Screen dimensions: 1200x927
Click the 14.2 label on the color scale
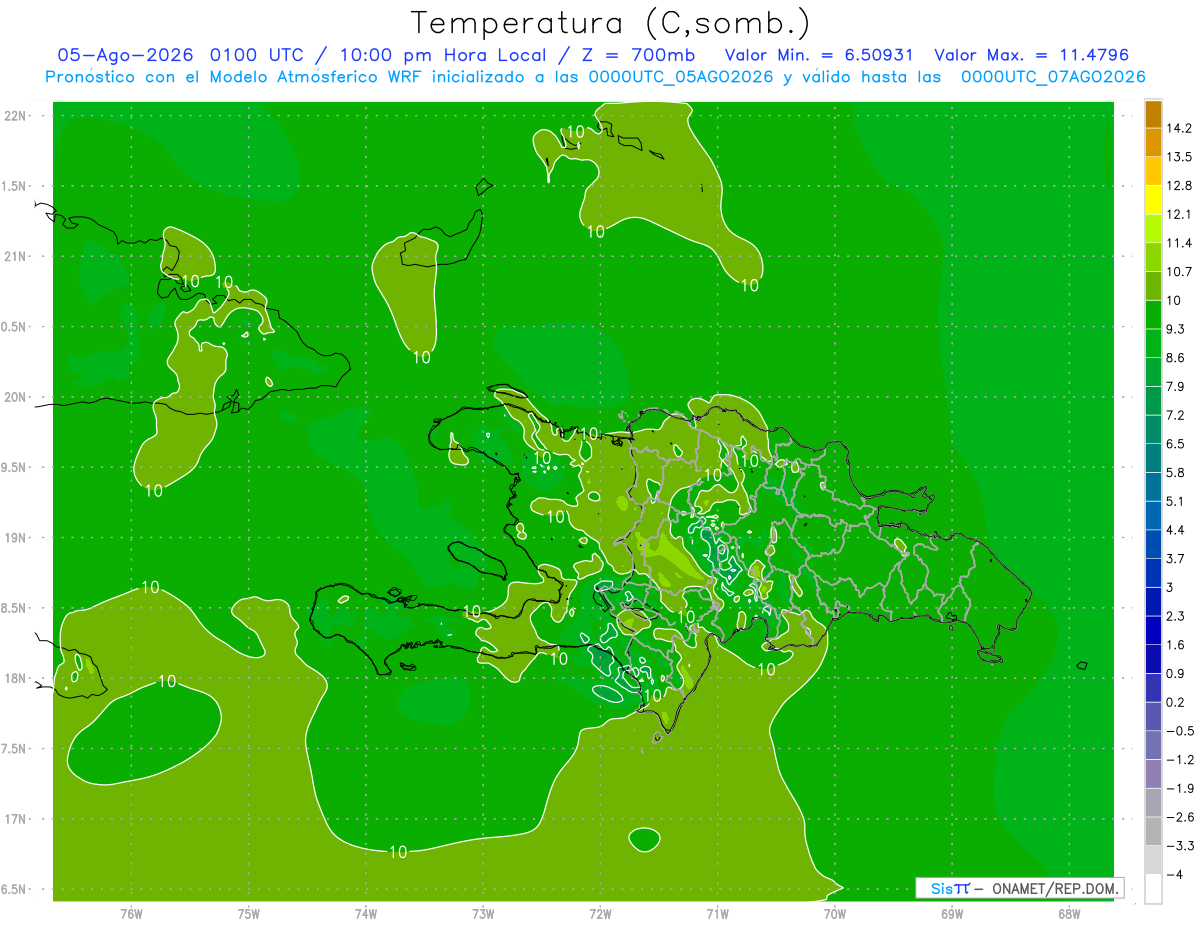click(x=1179, y=129)
